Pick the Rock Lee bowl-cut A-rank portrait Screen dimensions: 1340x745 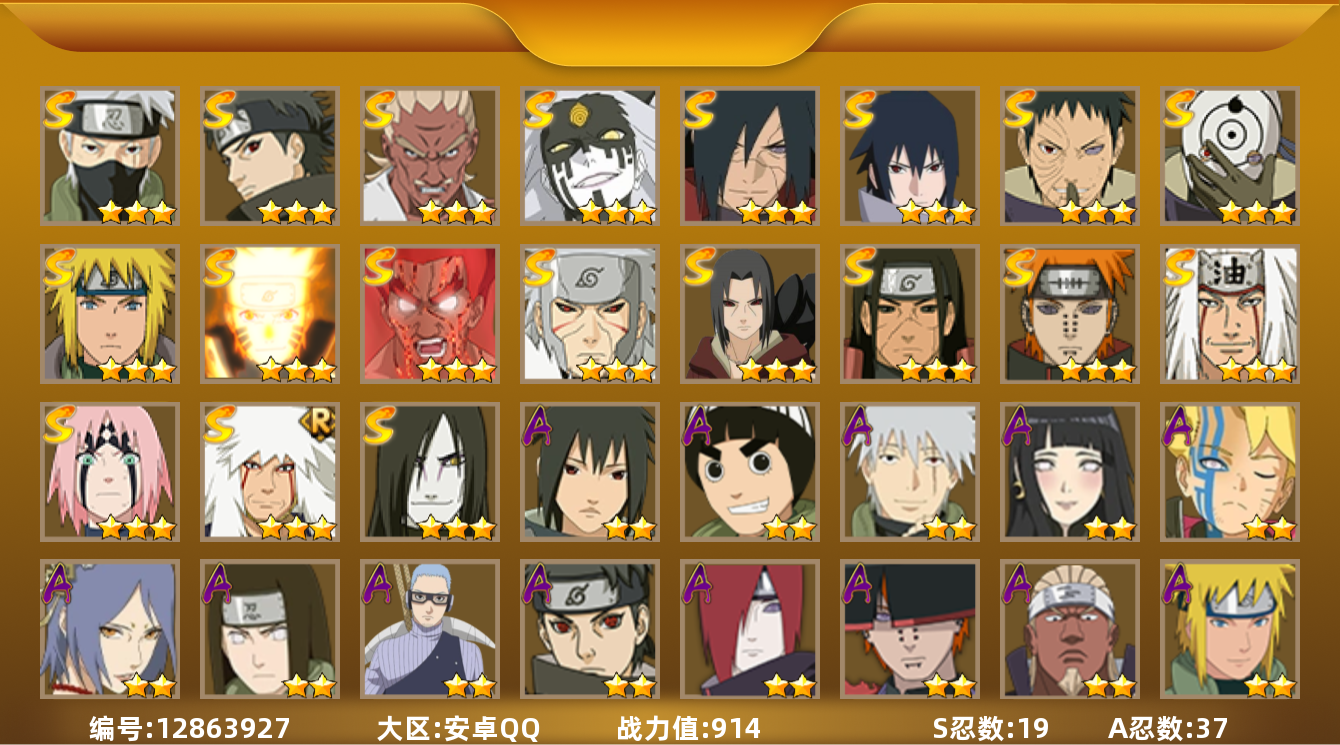click(x=749, y=471)
